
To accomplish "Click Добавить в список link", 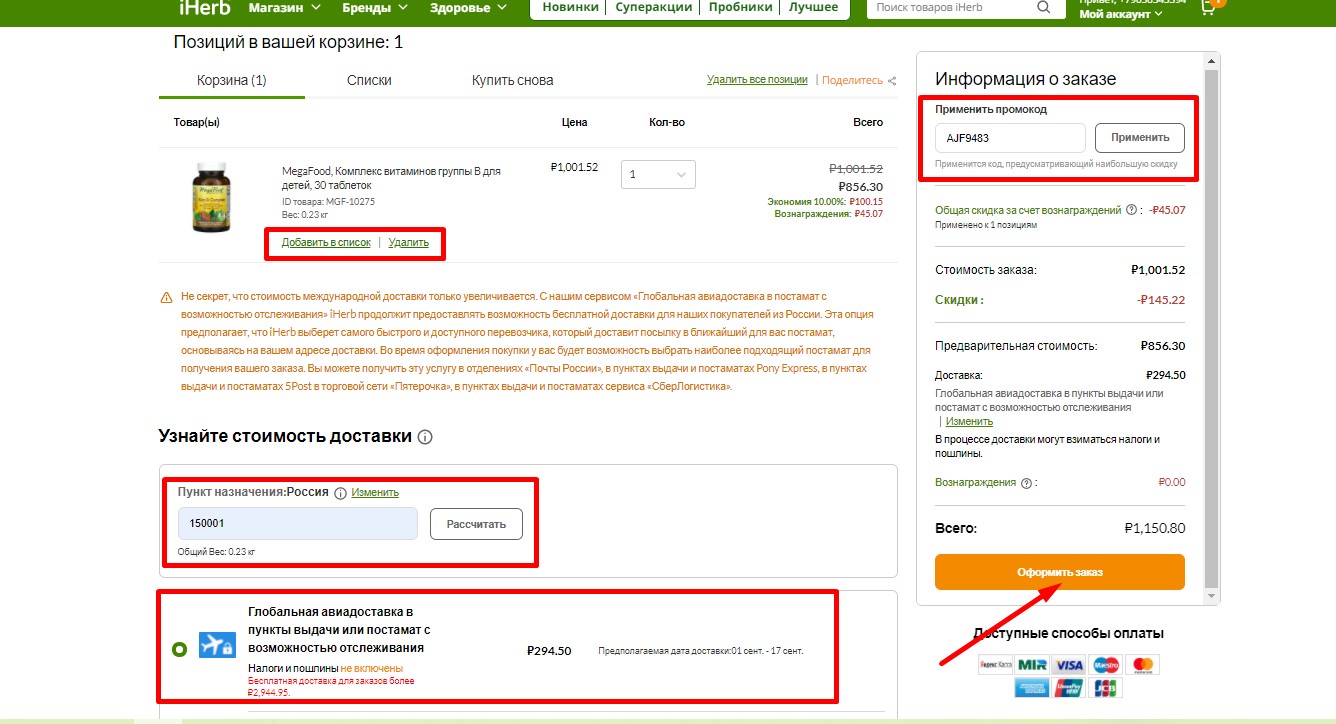I will pyautogui.click(x=326, y=242).
